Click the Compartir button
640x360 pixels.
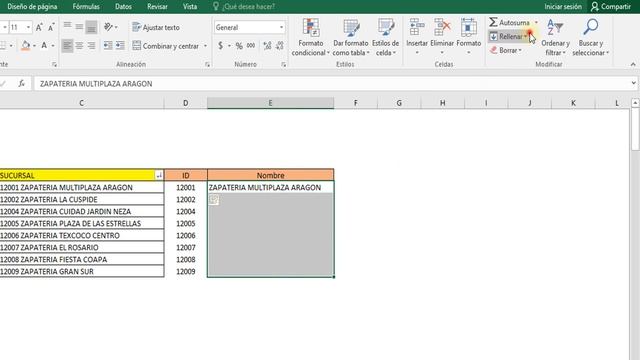pyautogui.click(x=611, y=7)
